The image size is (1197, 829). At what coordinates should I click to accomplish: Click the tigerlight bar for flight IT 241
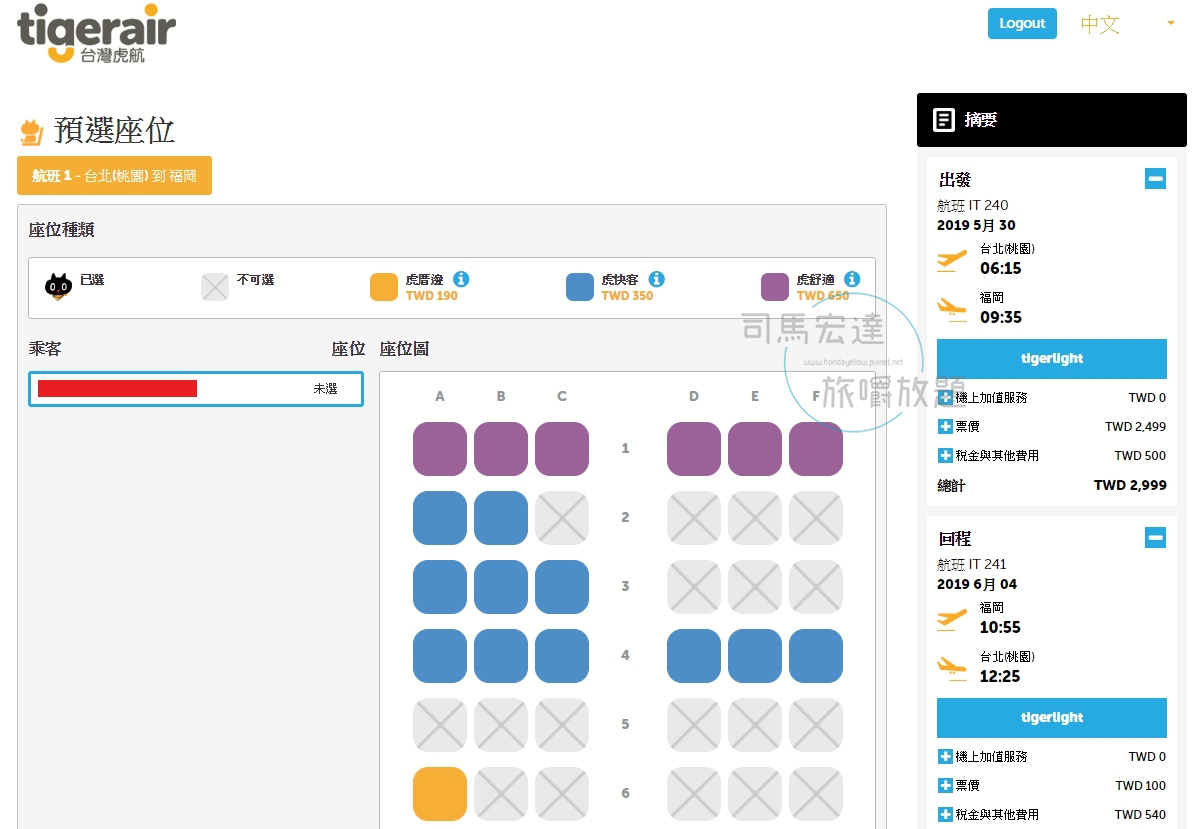click(x=1052, y=718)
